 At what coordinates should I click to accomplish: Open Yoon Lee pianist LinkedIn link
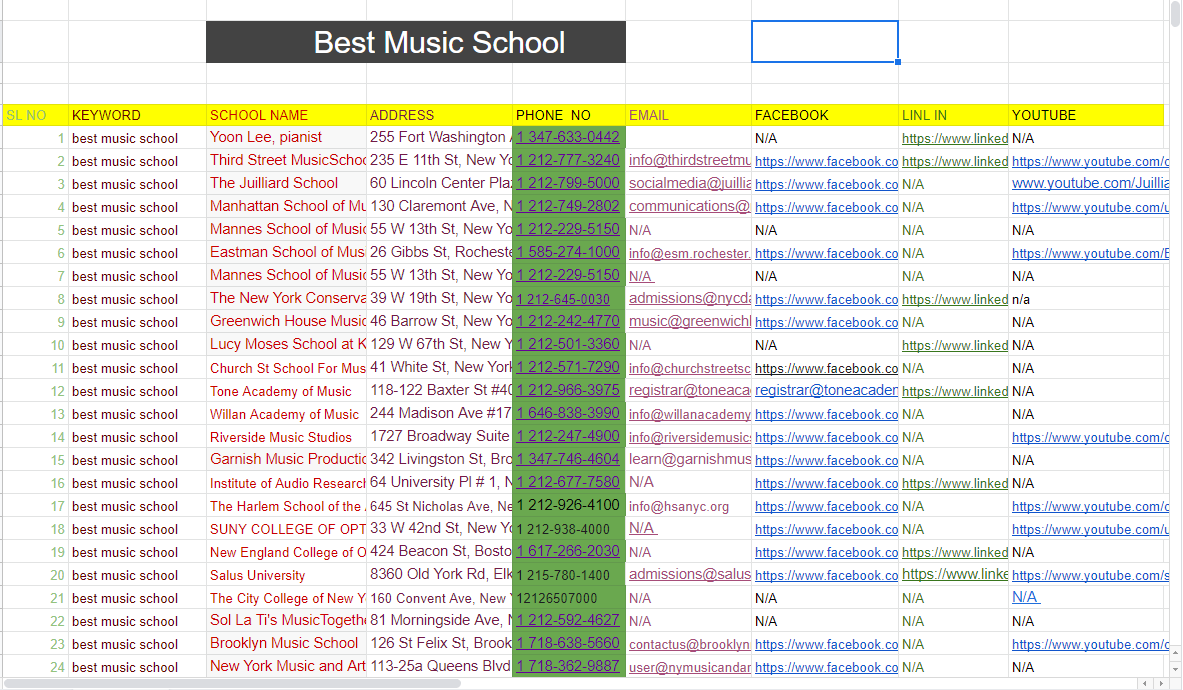point(954,138)
